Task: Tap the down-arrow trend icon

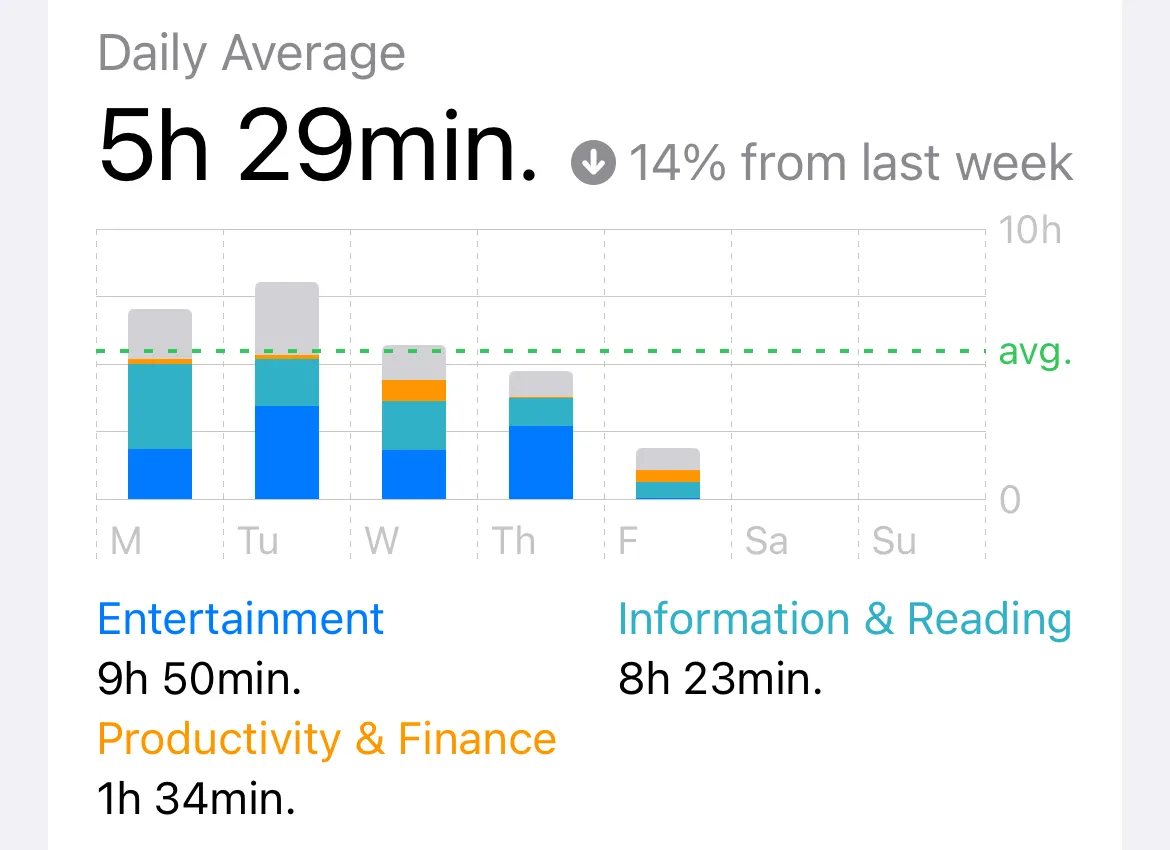Action: click(593, 162)
